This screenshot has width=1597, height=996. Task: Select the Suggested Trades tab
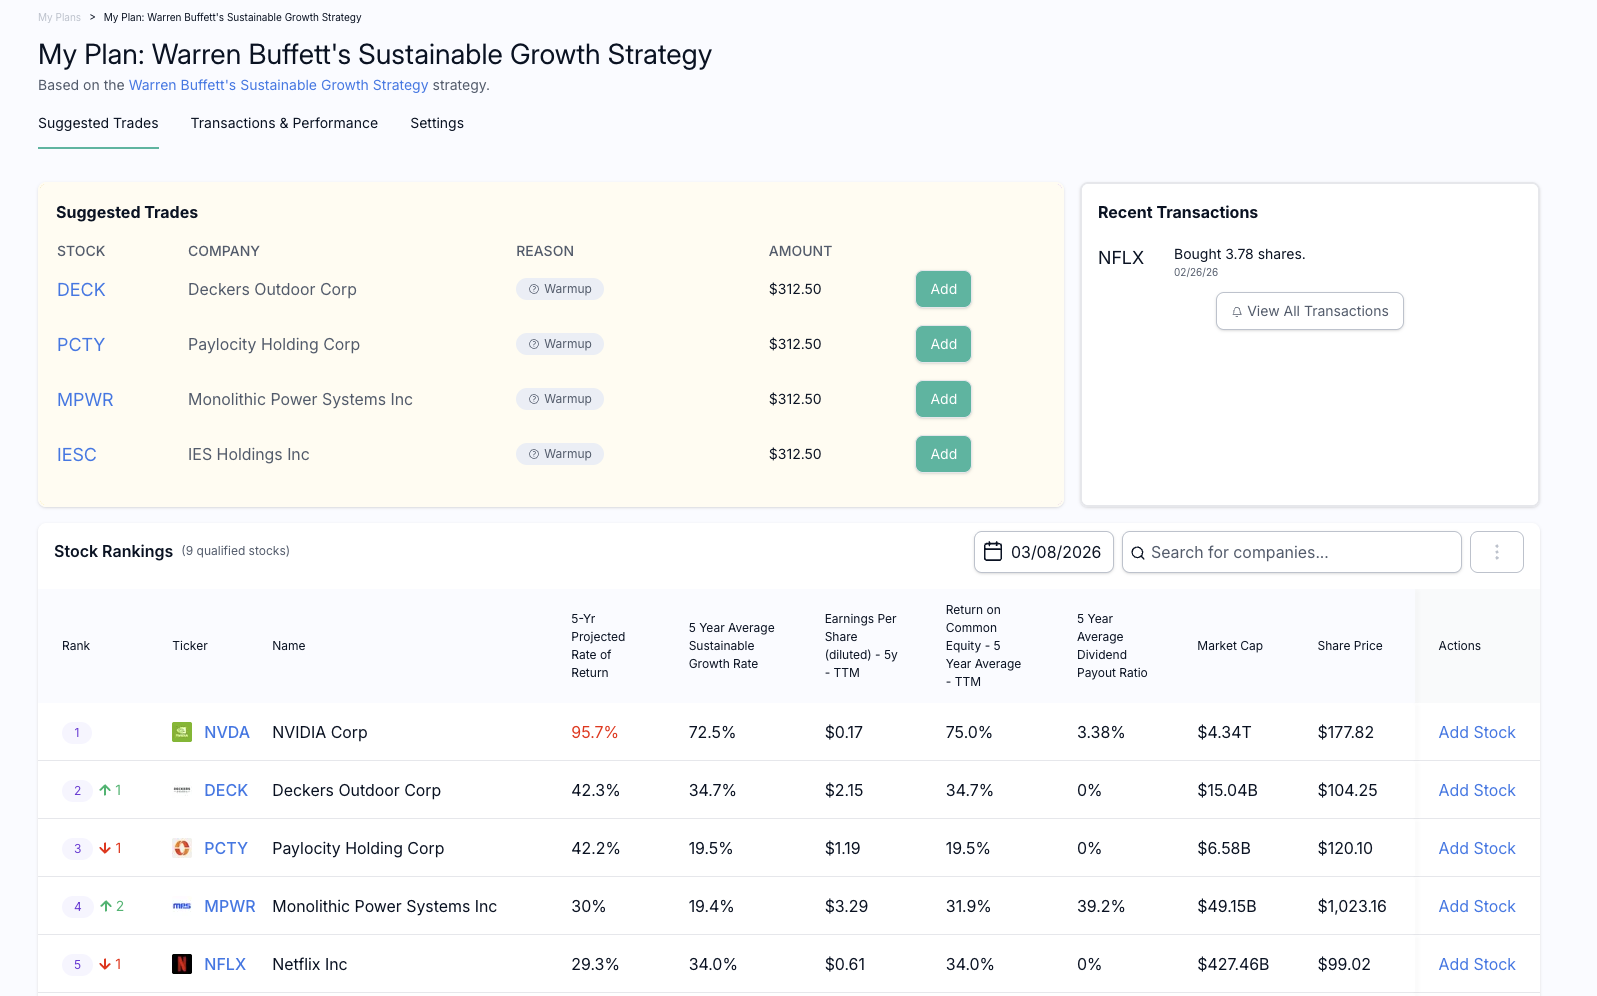click(98, 123)
